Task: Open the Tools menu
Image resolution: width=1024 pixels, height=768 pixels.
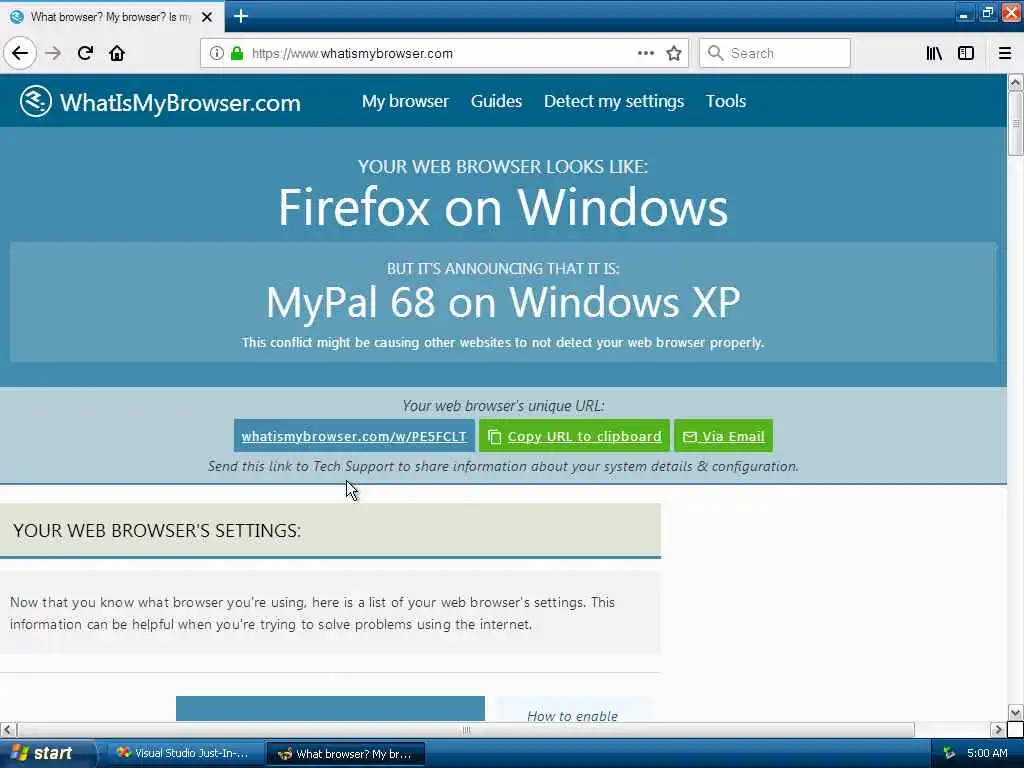Action: pos(726,101)
